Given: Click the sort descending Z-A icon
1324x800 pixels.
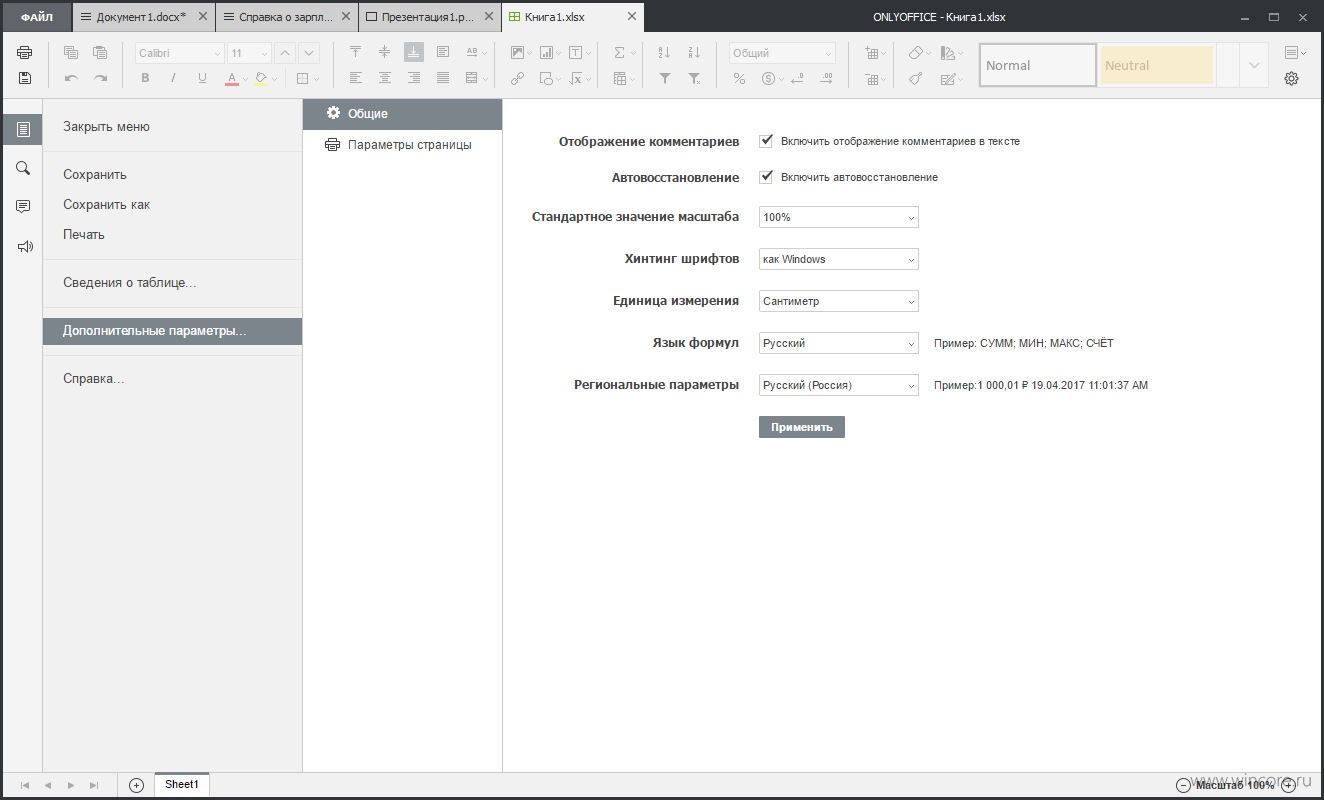Looking at the screenshot, I should coord(694,53).
